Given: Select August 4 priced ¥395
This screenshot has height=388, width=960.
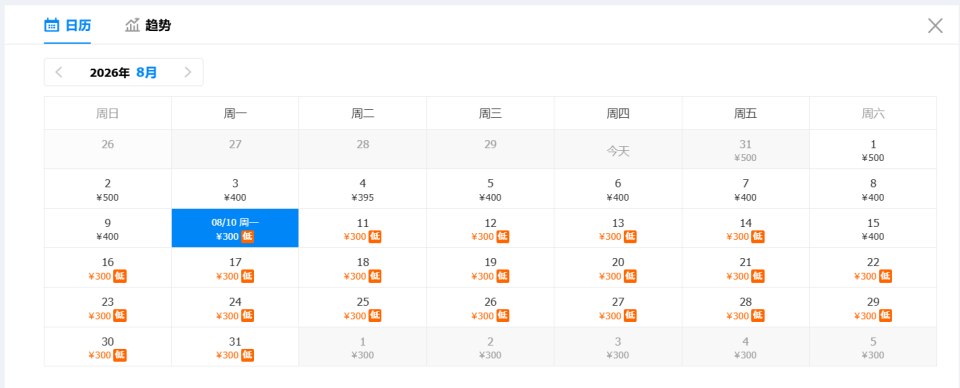Looking at the screenshot, I should point(363,189).
